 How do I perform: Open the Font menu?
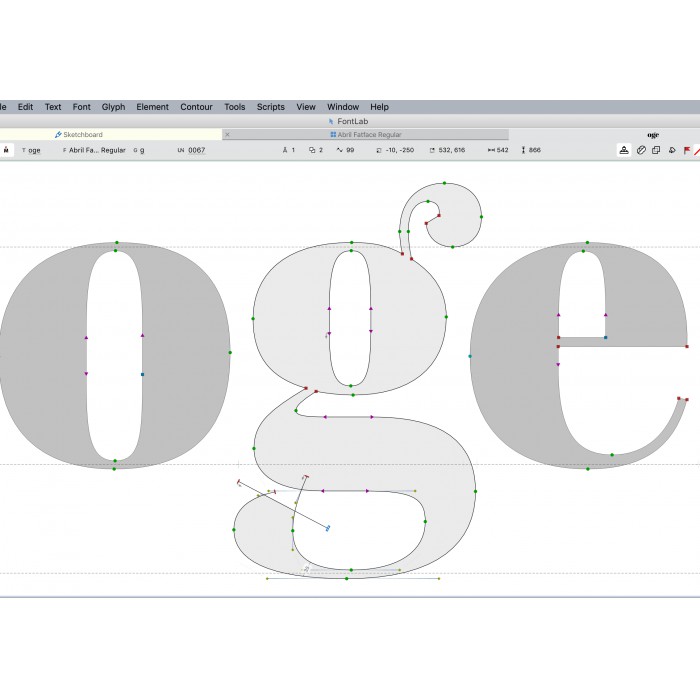(x=81, y=107)
